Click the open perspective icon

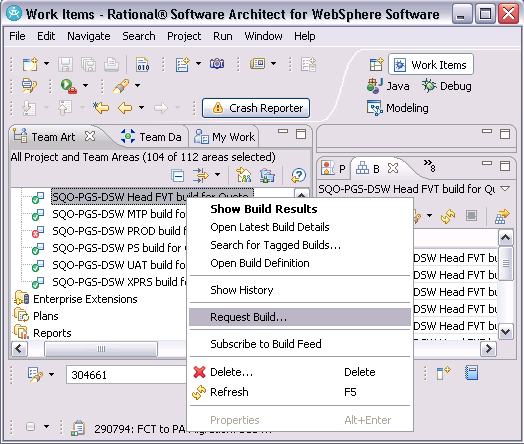coord(376,64)
